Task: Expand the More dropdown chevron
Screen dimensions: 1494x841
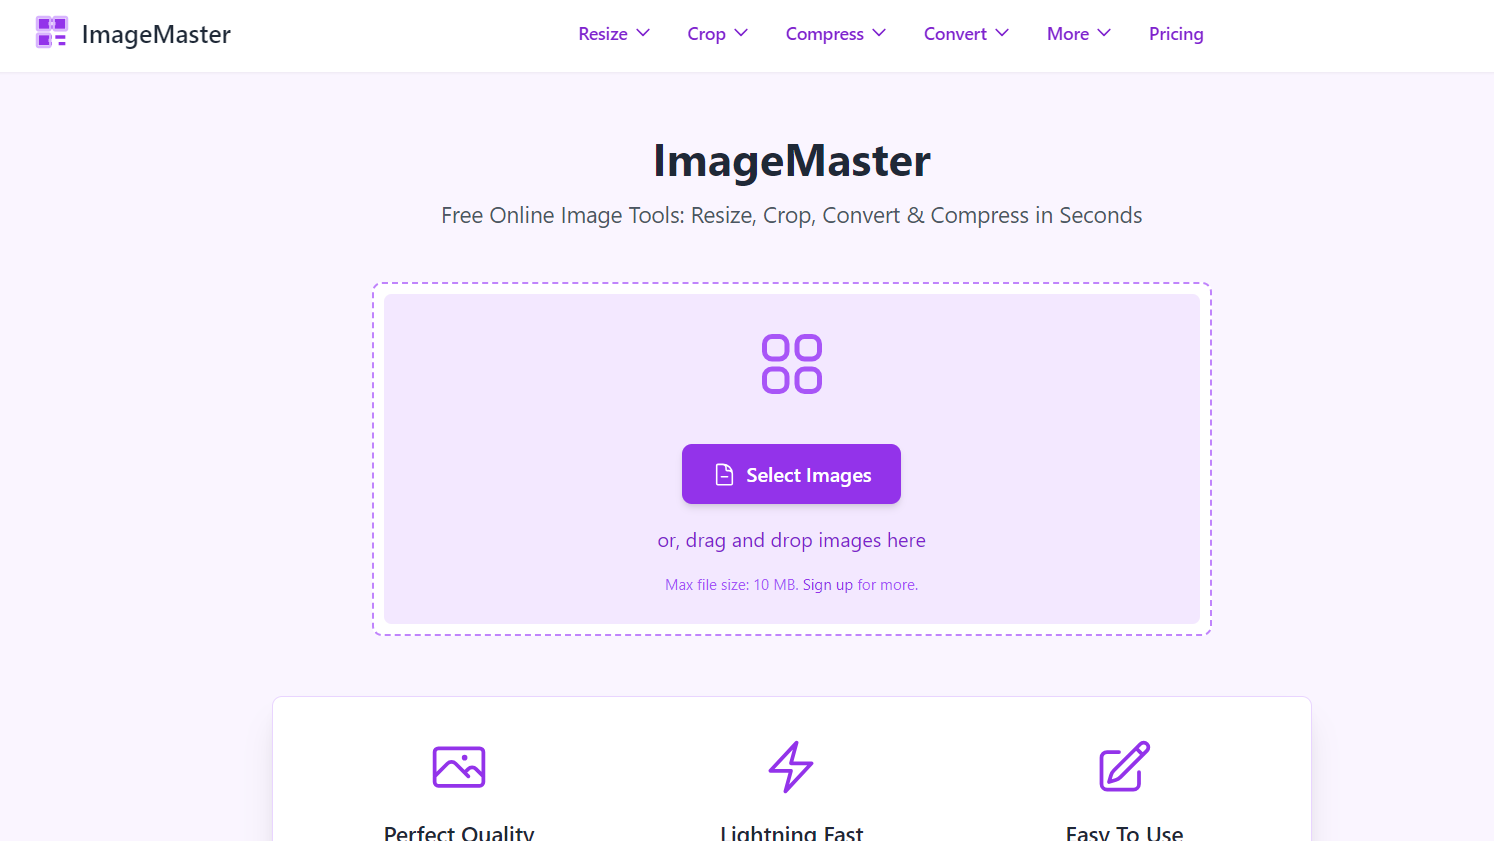Action: coord(1104,33)
